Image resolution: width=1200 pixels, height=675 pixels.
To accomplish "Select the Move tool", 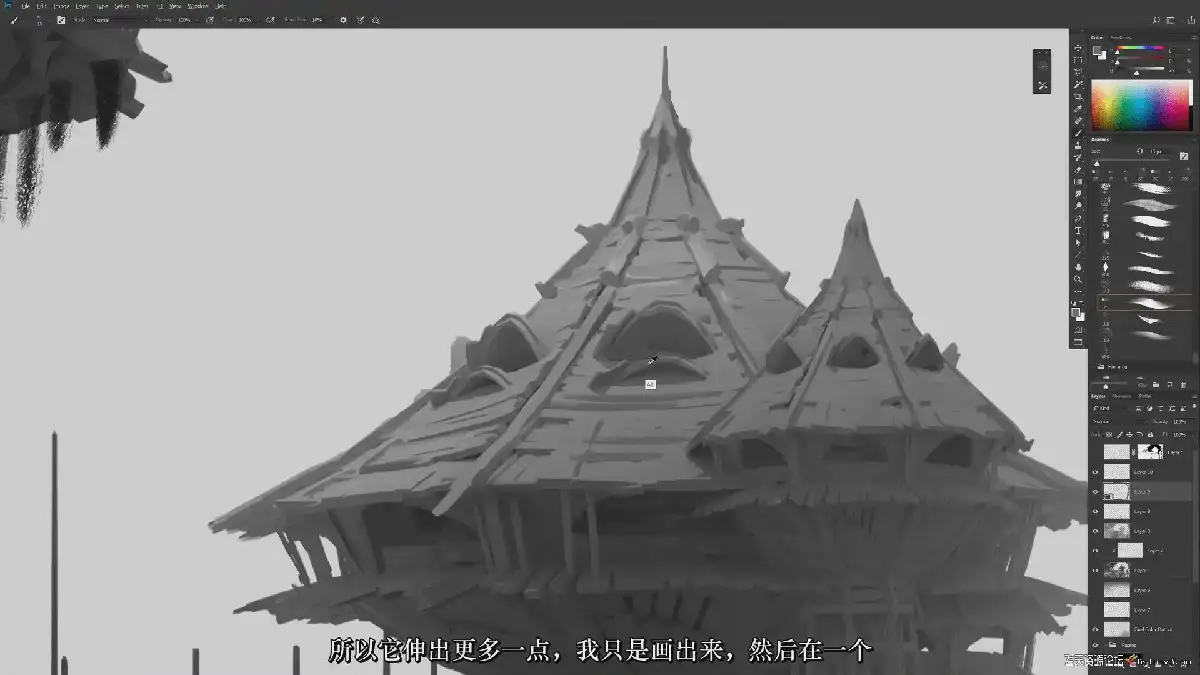I will point(1078,48).
